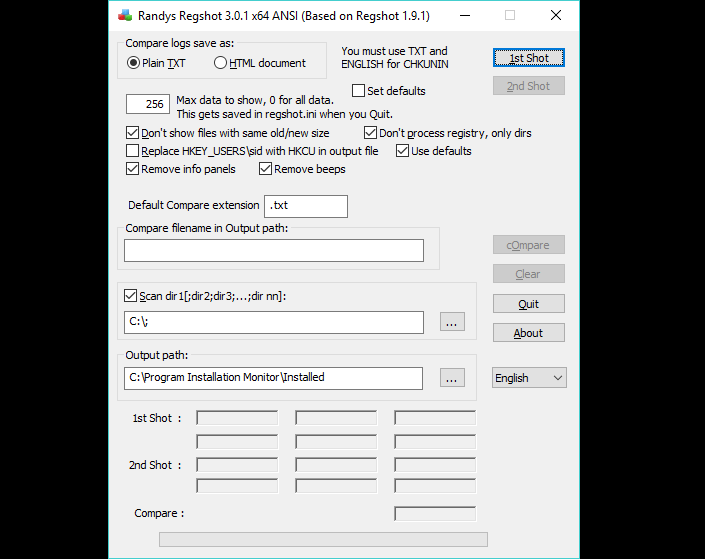
Task: Click the 'Max data to show, 0 for all data.' text
Action: (x=255, y=100)
